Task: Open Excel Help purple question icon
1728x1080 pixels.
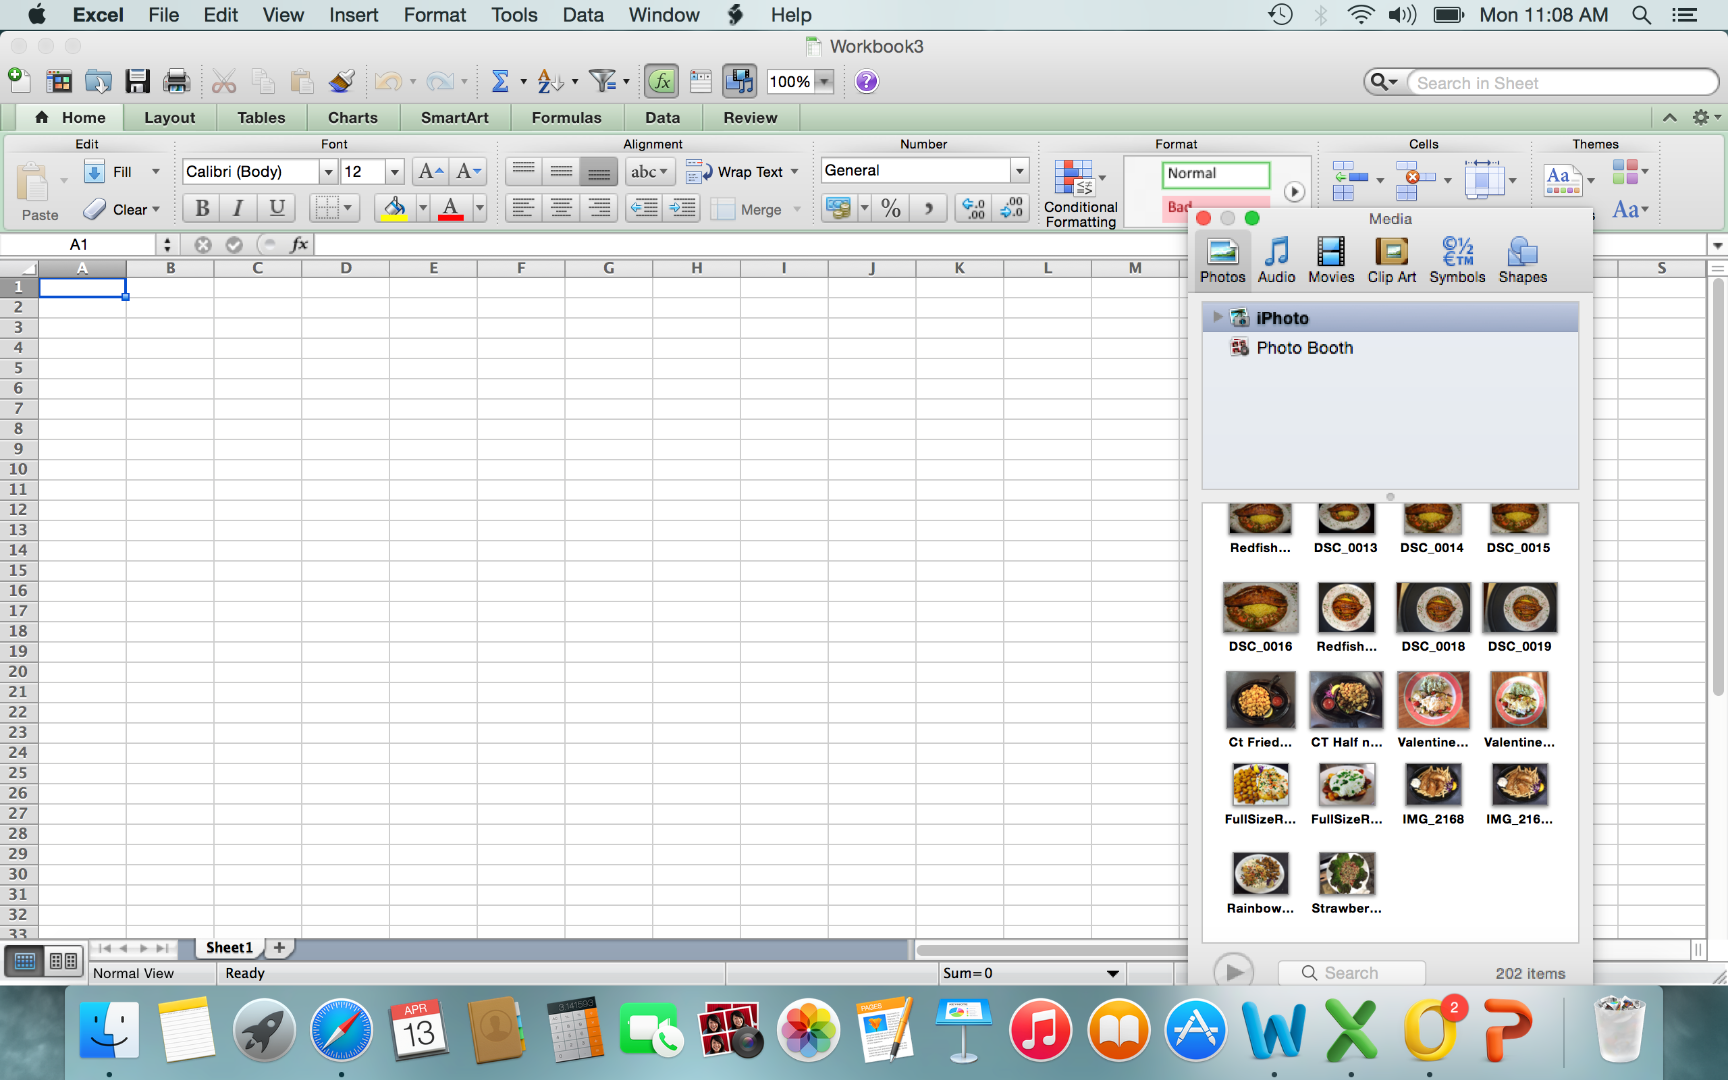Action: tap(867, 82)
